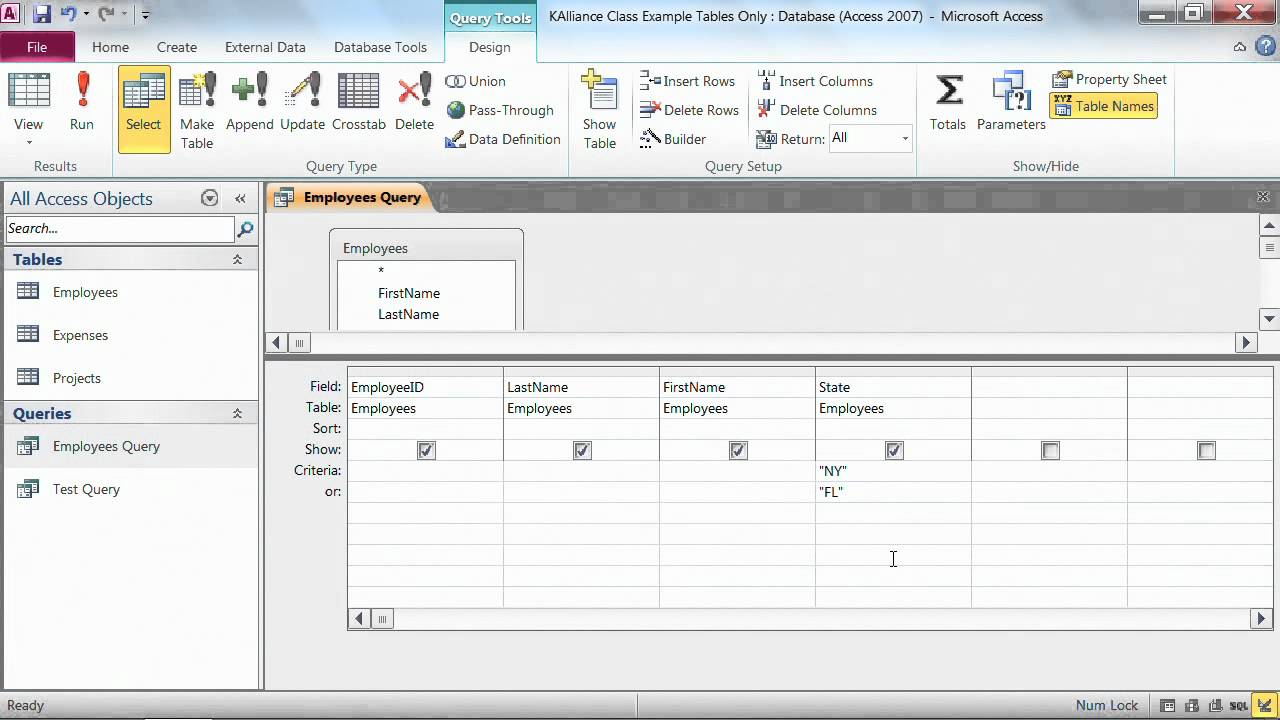The width and height of the screenshot is (1280, 720).
Task: Click the State field cell in grid
Action: pyautogui.click(x=893, y=387)
